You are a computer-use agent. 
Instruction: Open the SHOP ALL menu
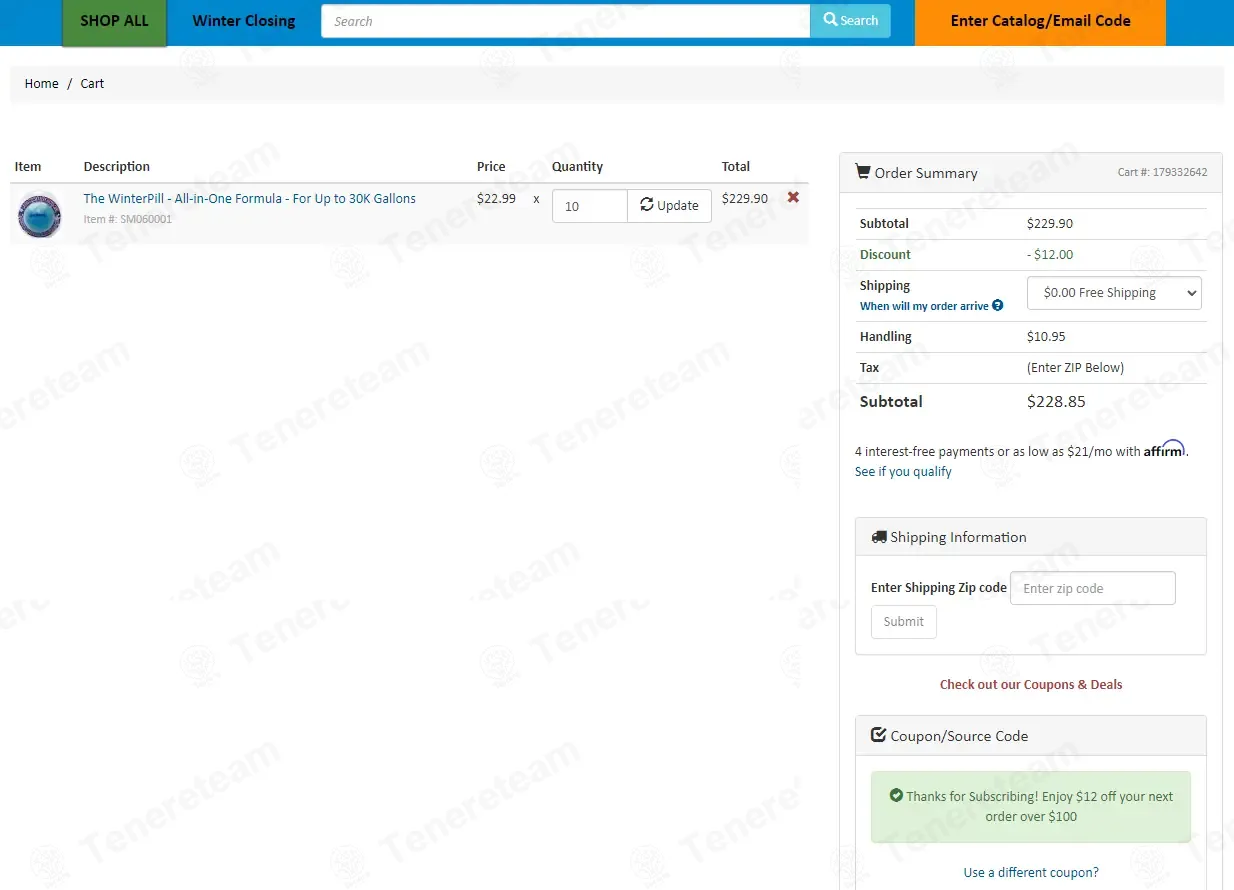click(x=114, y=21)
